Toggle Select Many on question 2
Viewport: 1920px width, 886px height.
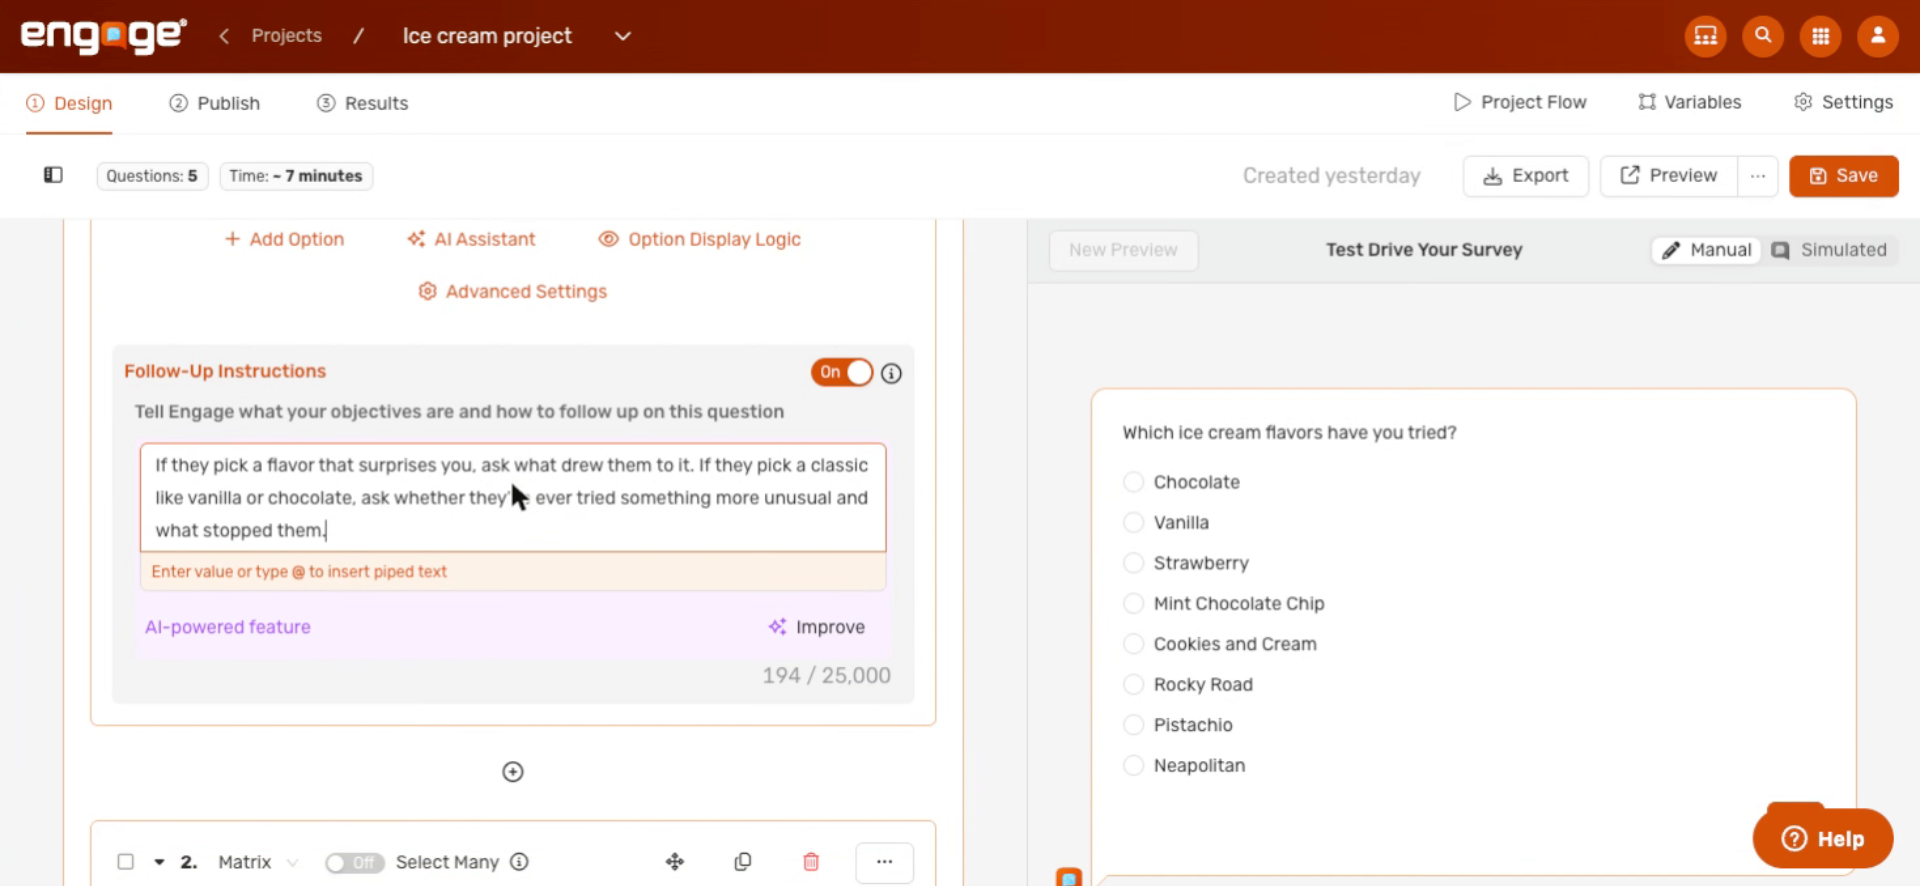pyautogui.click(x=354, y=862)
